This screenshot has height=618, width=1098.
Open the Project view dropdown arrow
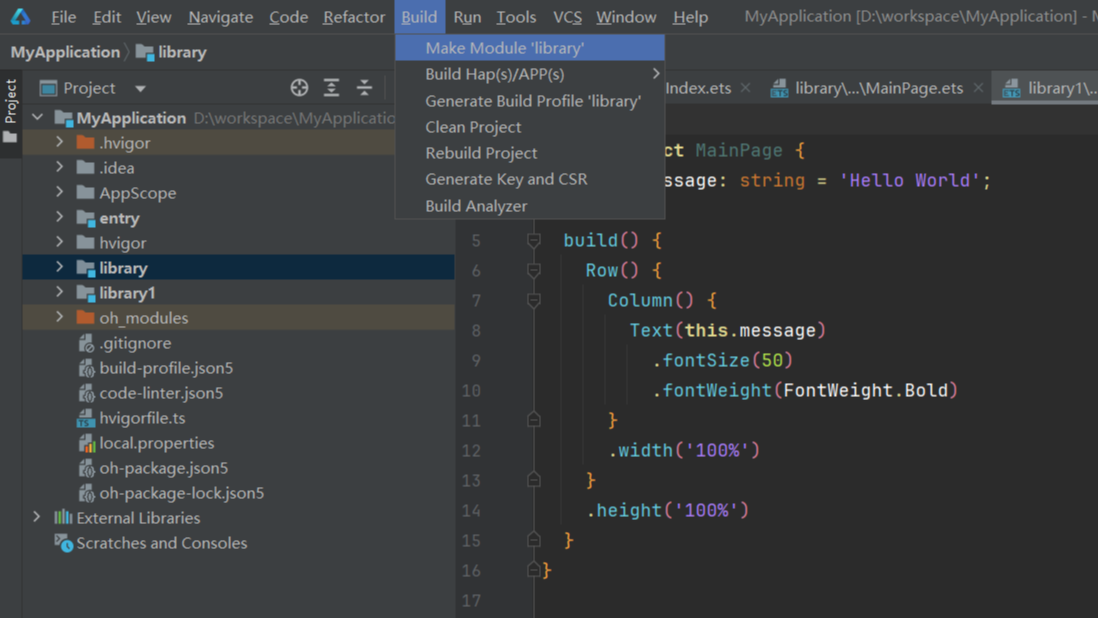pyautogui.click(x=140, y=89)
